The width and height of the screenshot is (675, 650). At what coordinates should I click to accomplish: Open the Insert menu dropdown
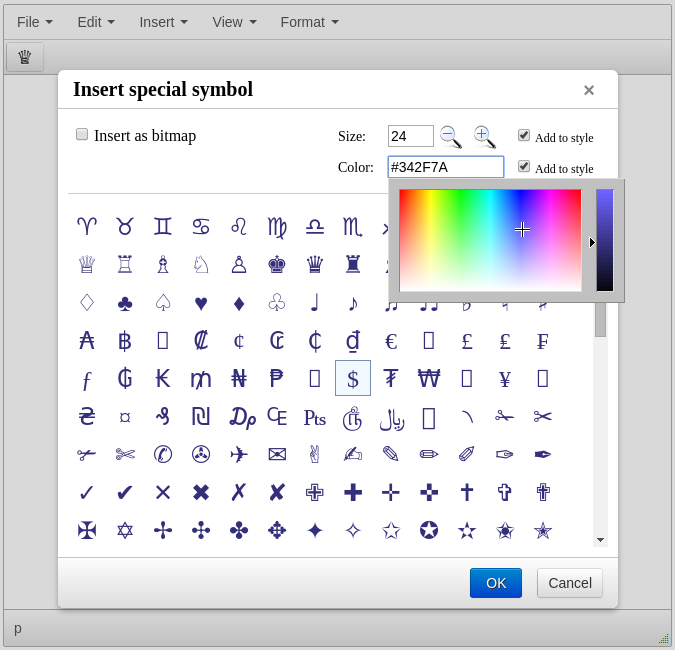click(x=163, y=22)
